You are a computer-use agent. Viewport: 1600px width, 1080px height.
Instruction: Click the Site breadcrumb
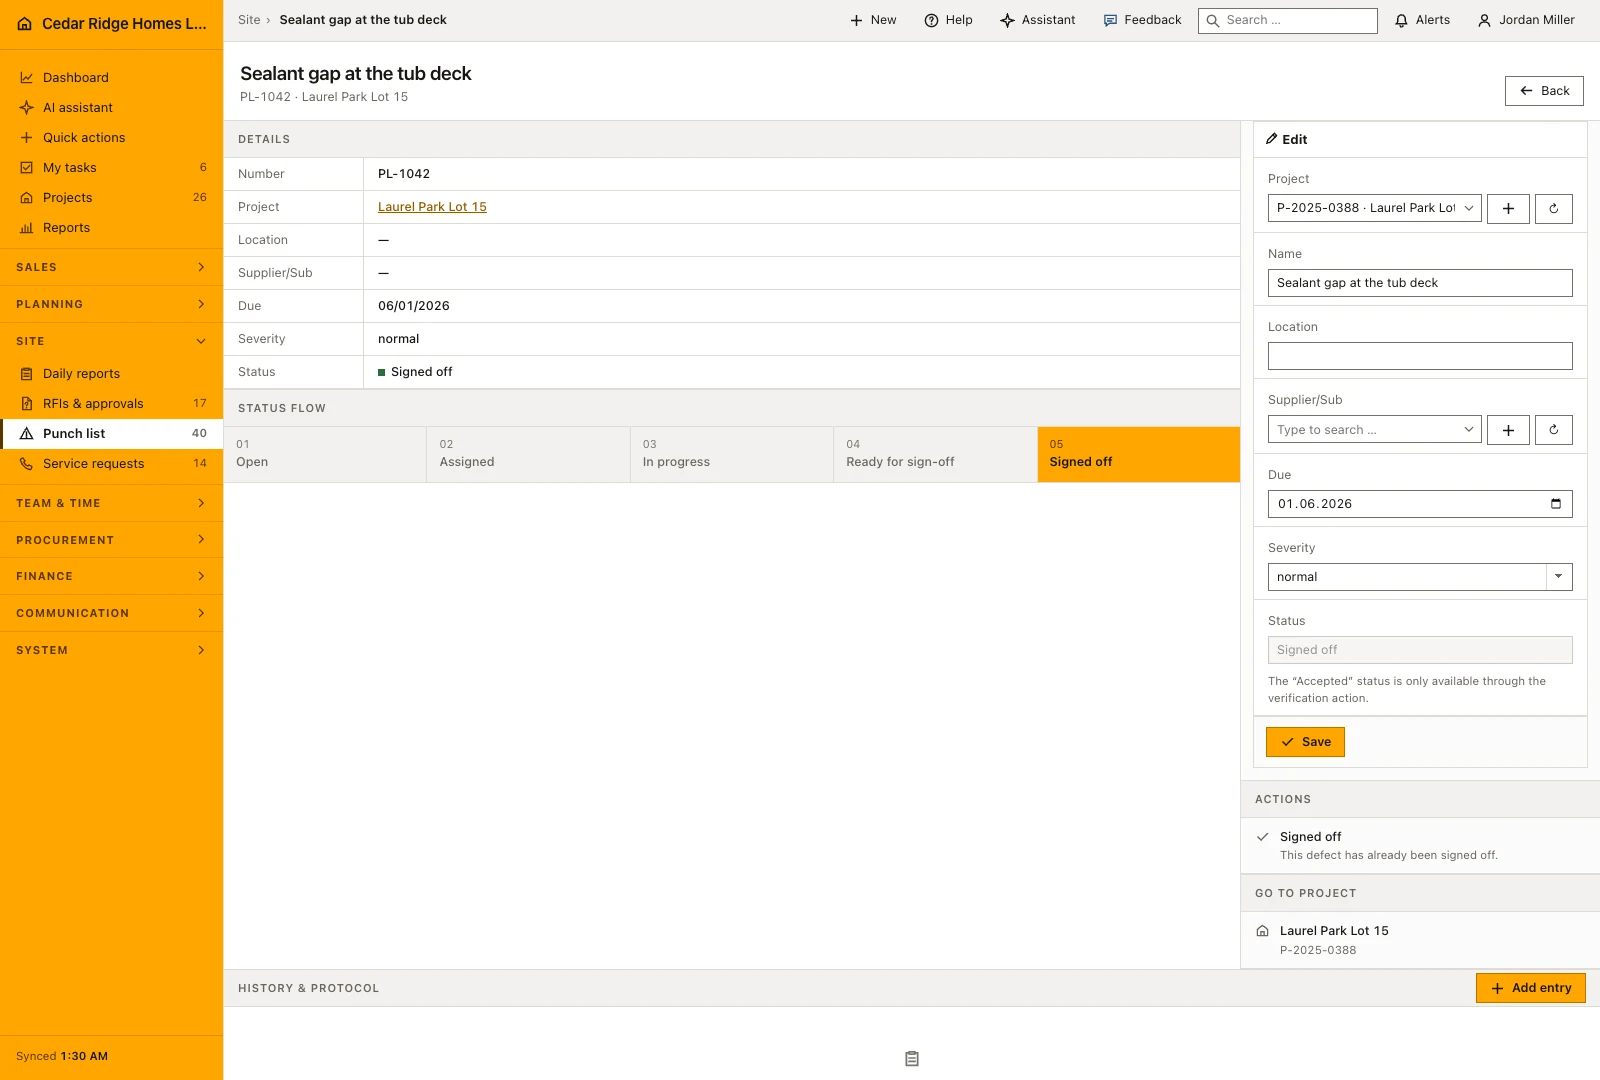(249, 20)
